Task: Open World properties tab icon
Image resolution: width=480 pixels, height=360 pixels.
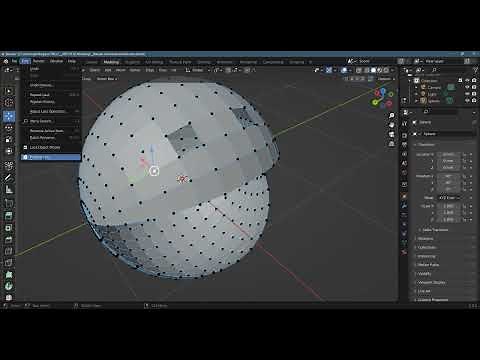Action: point(404,172)
